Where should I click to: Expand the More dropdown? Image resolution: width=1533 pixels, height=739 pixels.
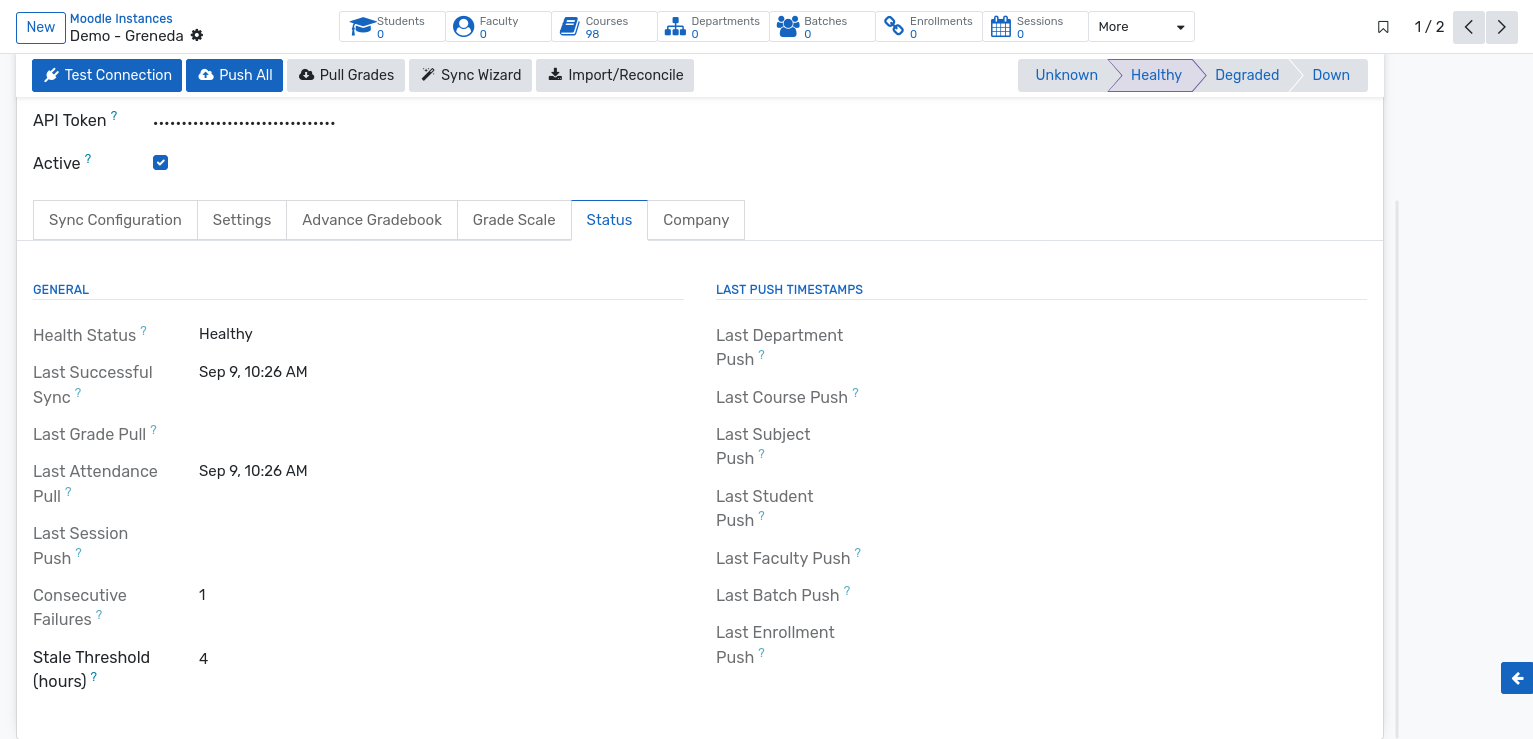point(1141,27)
